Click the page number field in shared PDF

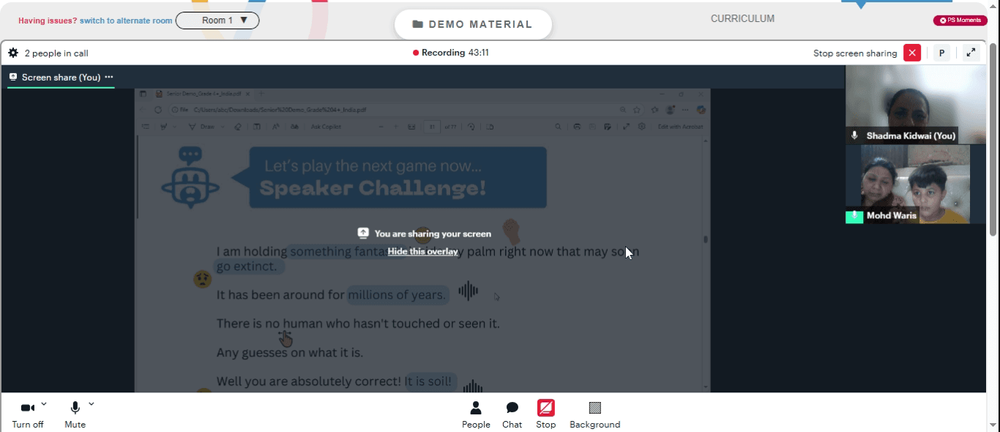click(x=432, y=126)
